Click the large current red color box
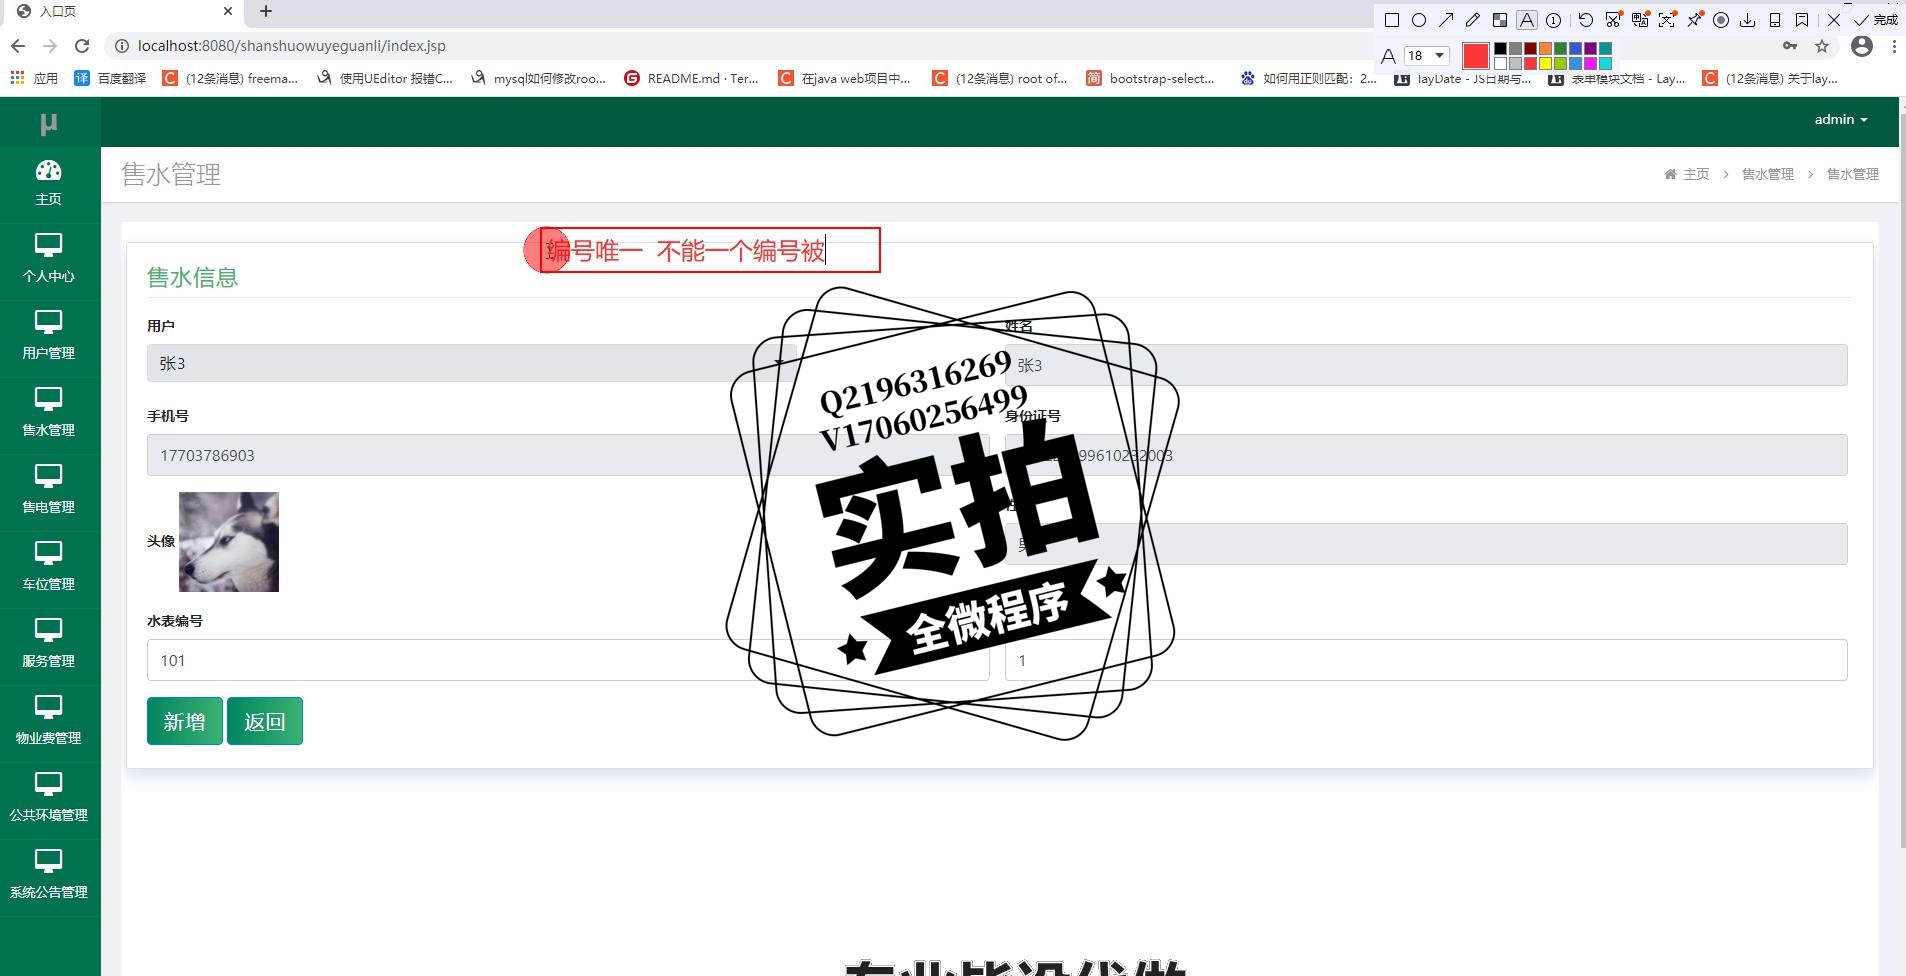The image size is (1906, 976). (x=1476, y=56)
